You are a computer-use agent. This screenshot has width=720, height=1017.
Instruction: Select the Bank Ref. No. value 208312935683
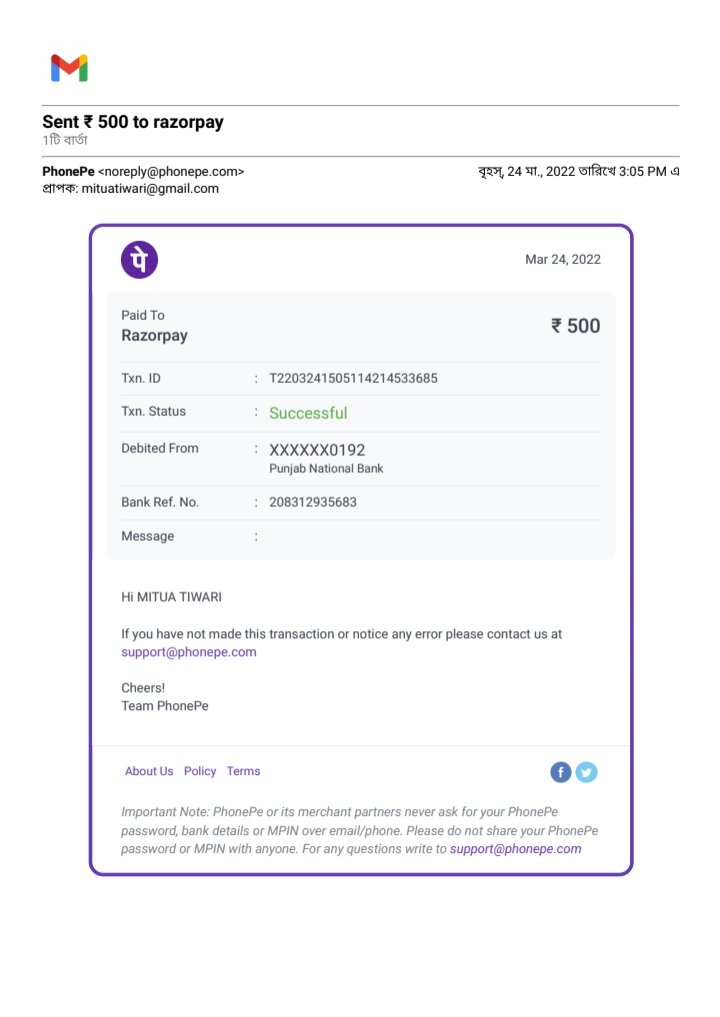tap(313, 502)
